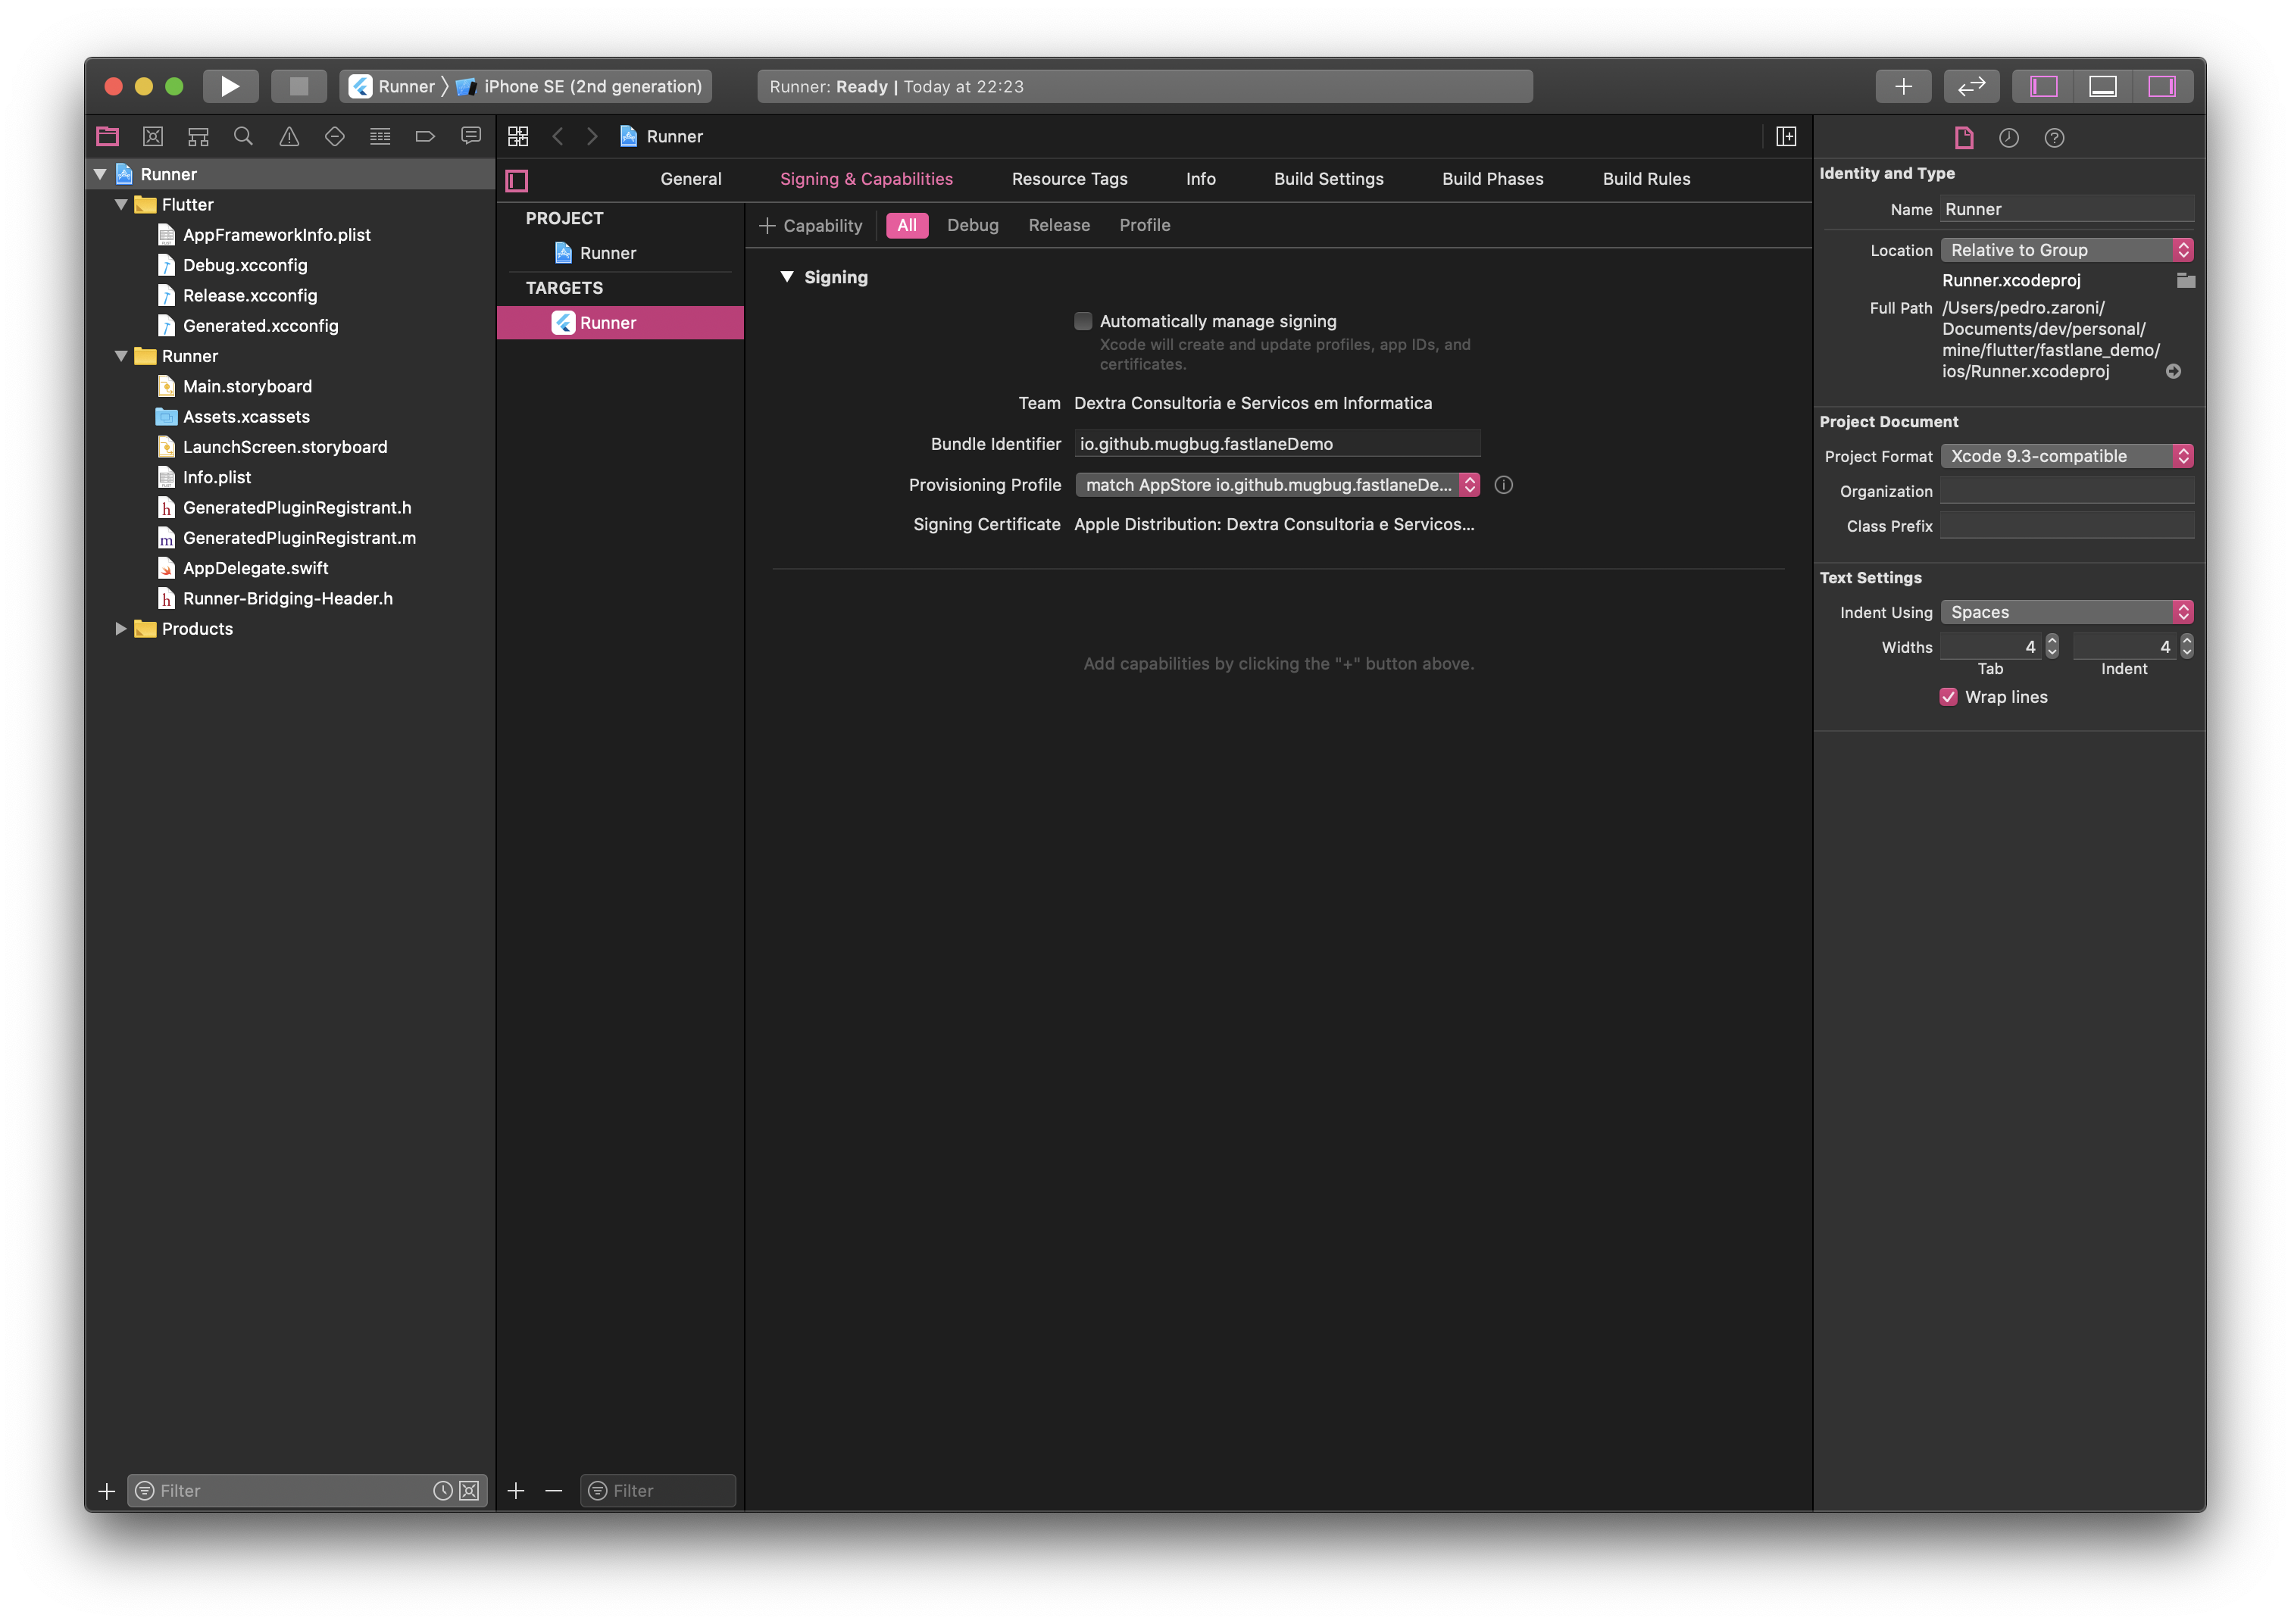Click provisioning profile info icon
The image size is (2291, 1624).
tap(1503, 485)
